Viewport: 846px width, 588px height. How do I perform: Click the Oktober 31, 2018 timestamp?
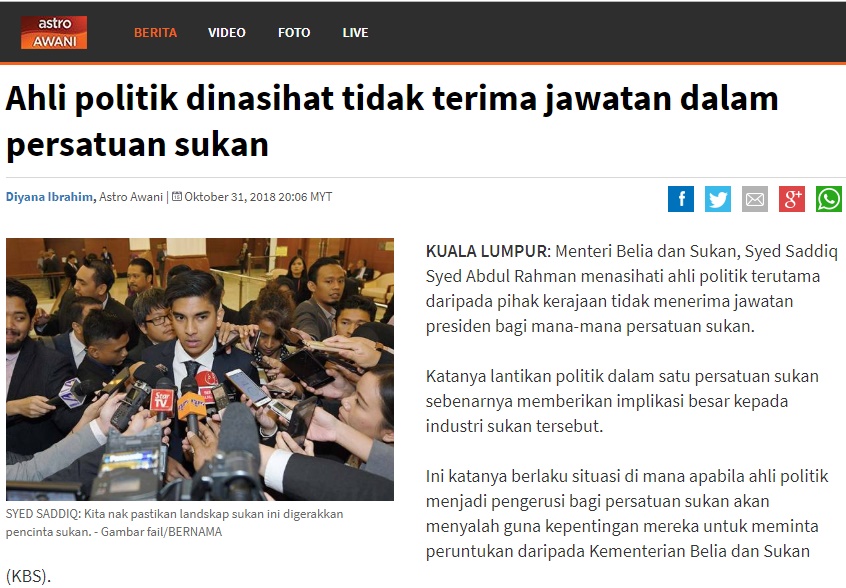258,197
